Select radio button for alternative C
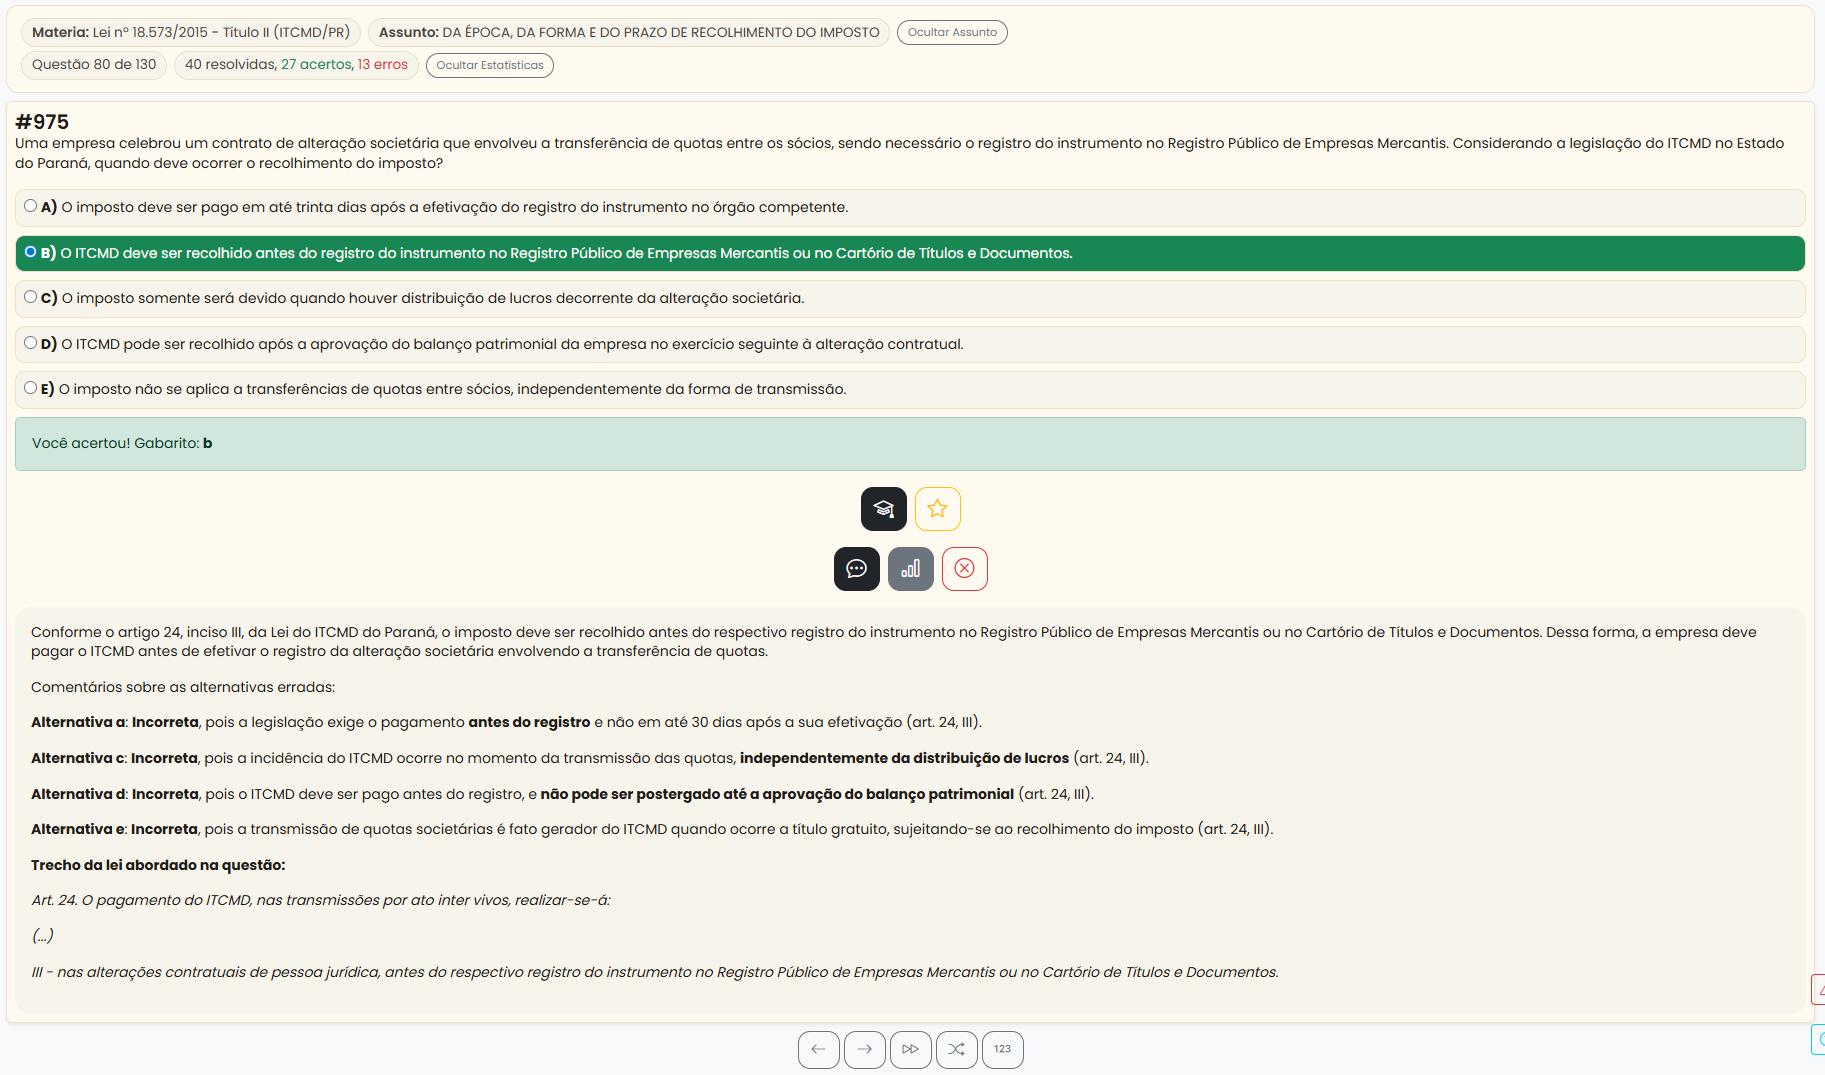 pyautogui.click(x=31, y=297)
